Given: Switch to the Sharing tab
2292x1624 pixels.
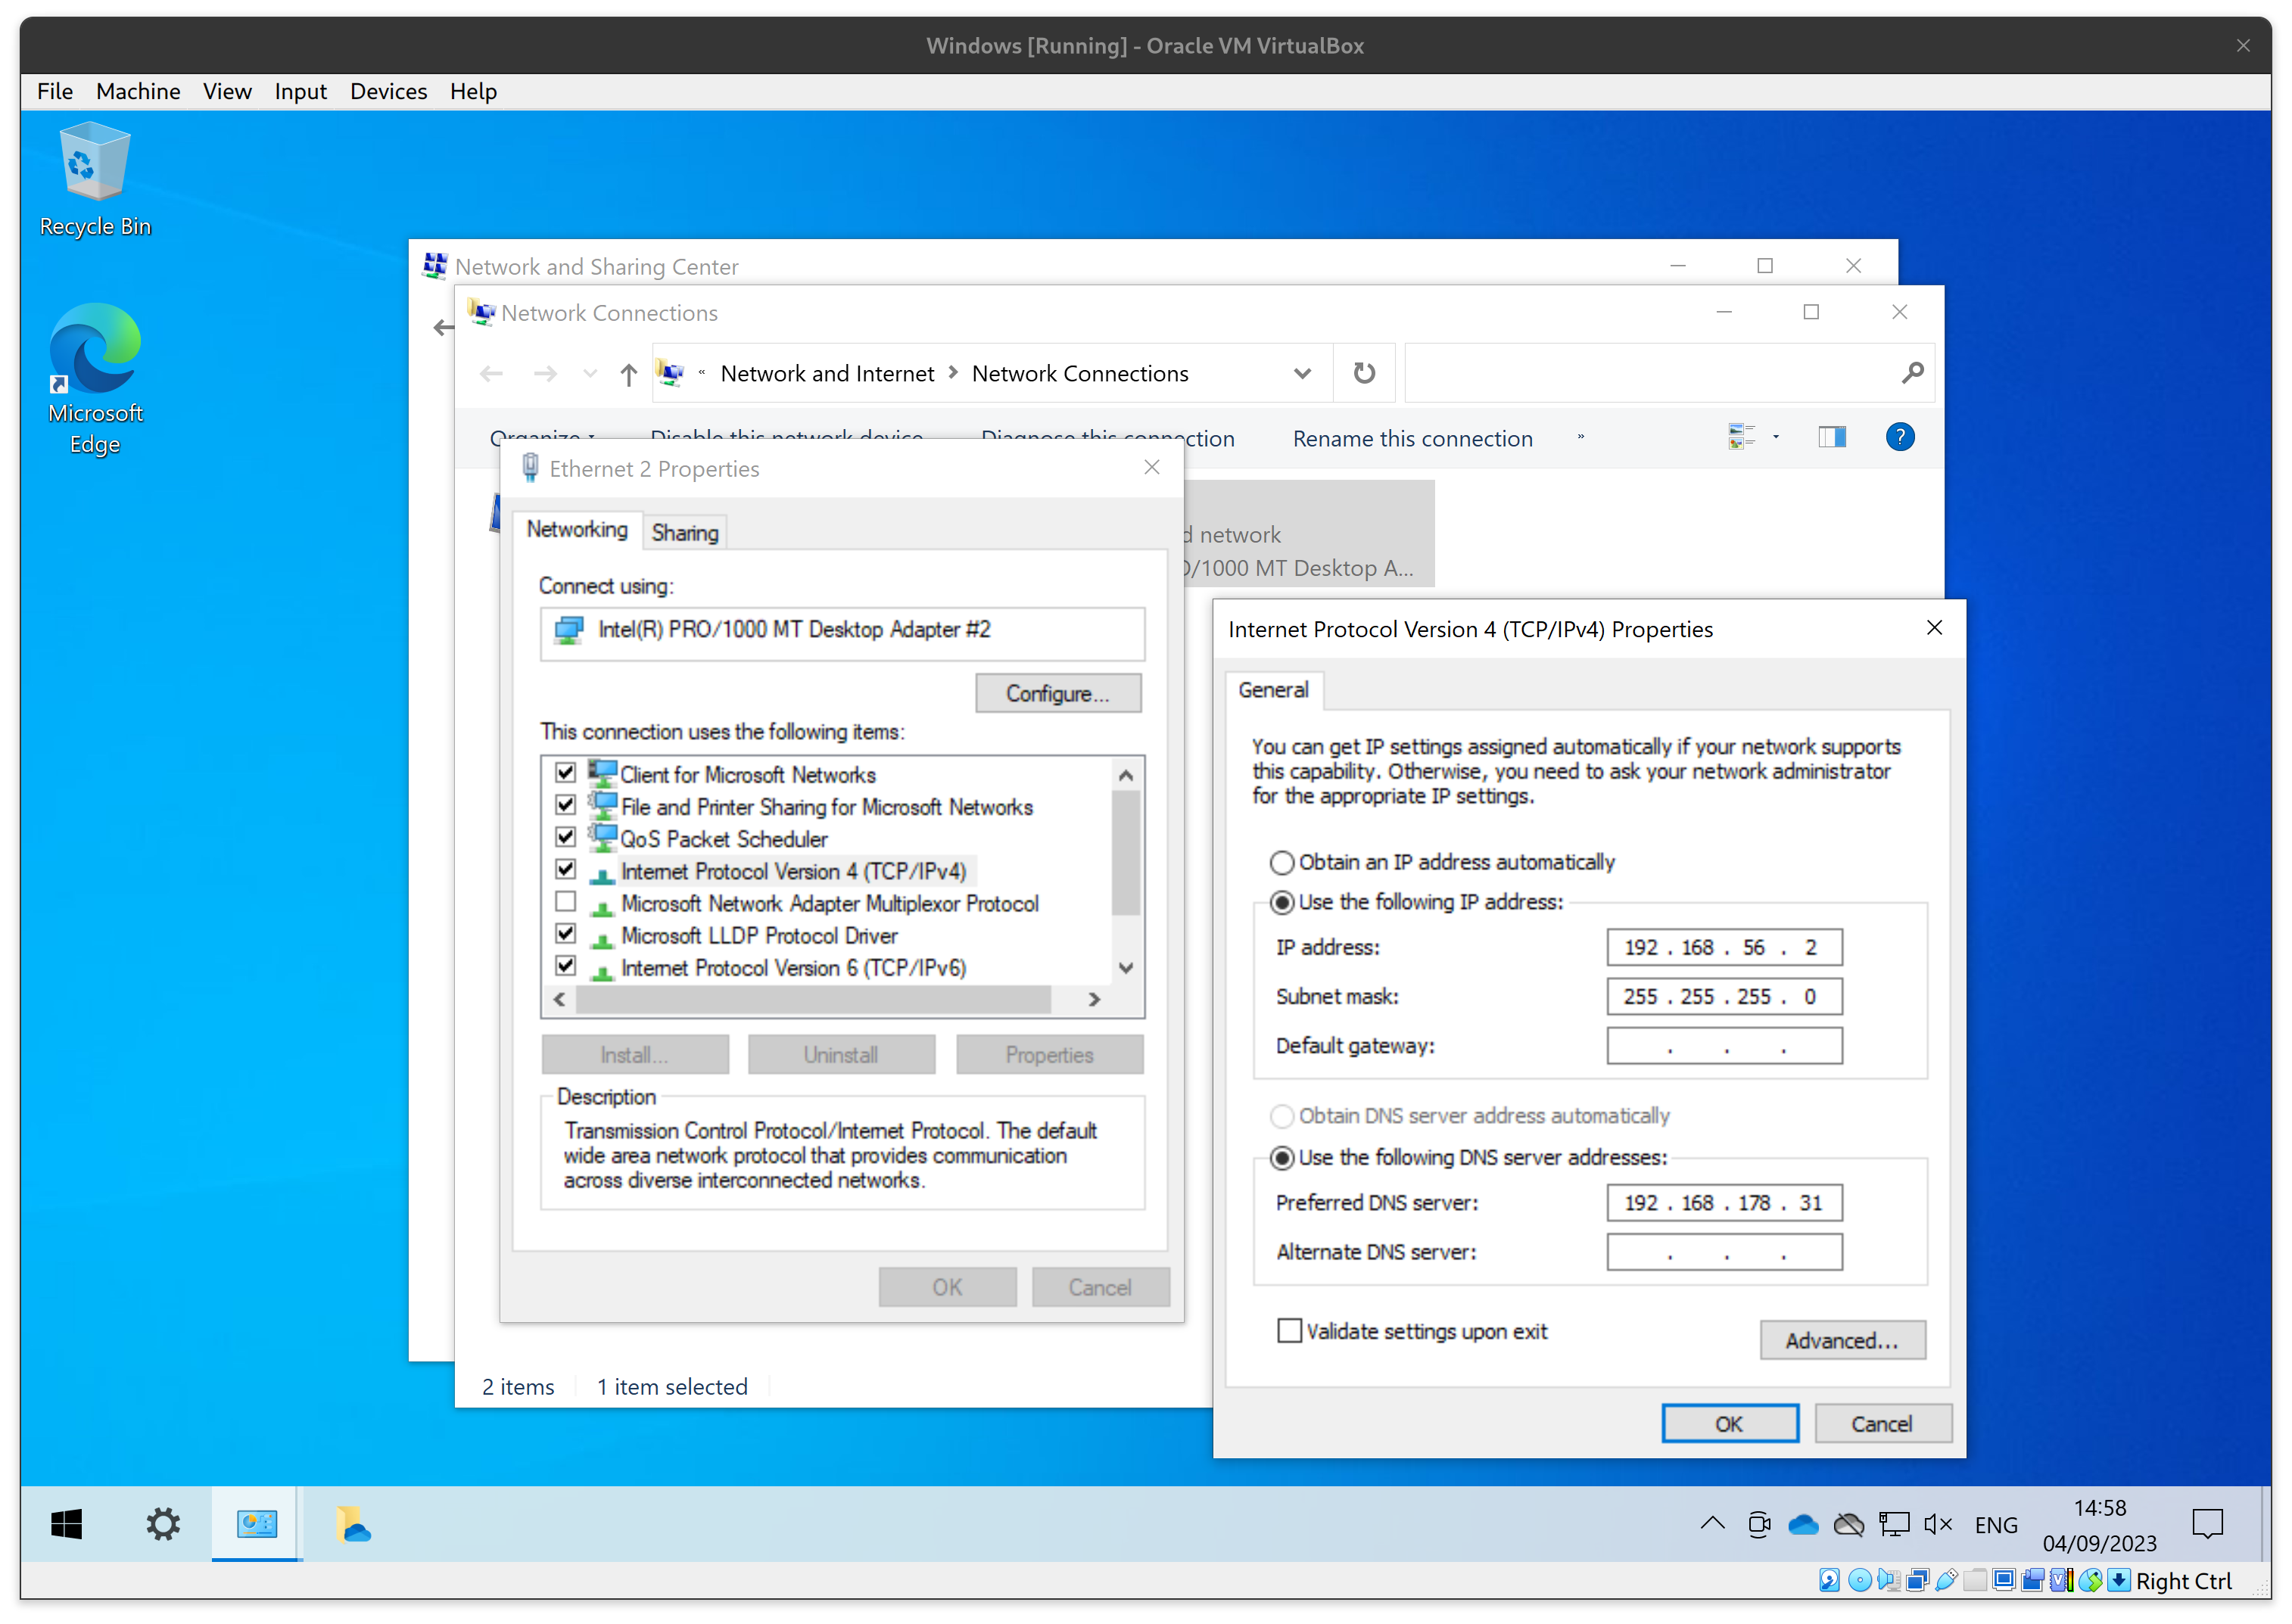Looking at the screenshot, I should coord(684,531).
